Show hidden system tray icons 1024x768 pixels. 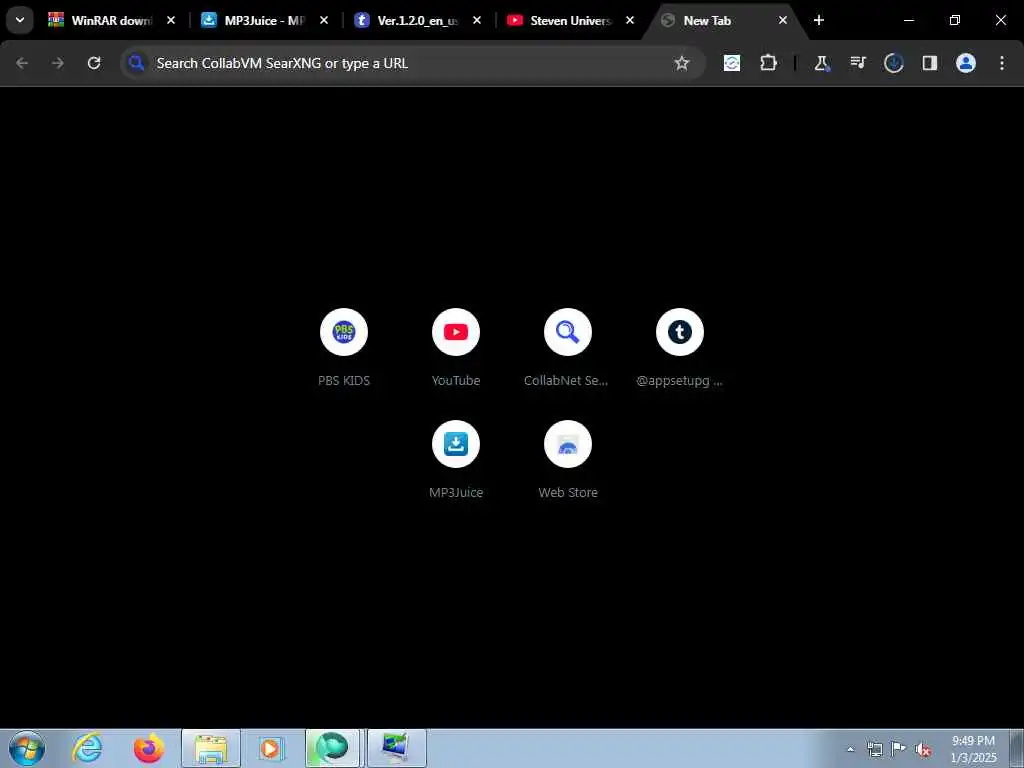click(850, 750)
